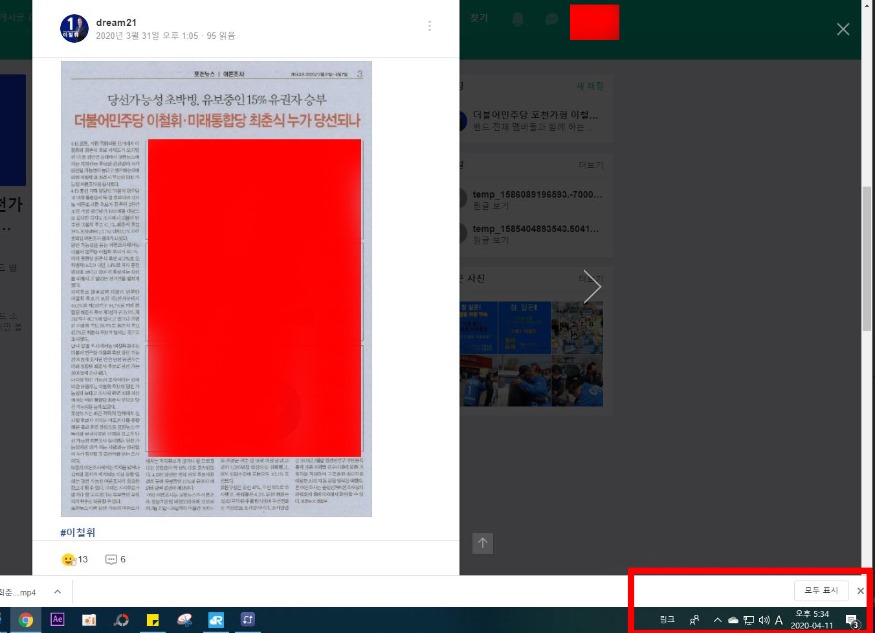Click the 링크 toolbar in taskbar
This screenshot has width=875, height=633.
[667, 620]
